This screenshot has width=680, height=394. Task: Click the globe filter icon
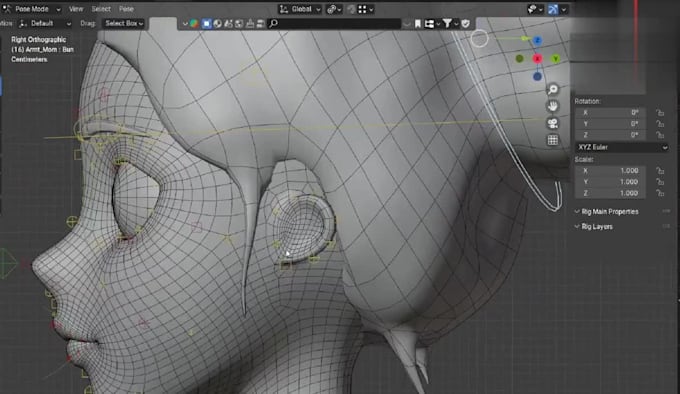[x=218, y=23]
